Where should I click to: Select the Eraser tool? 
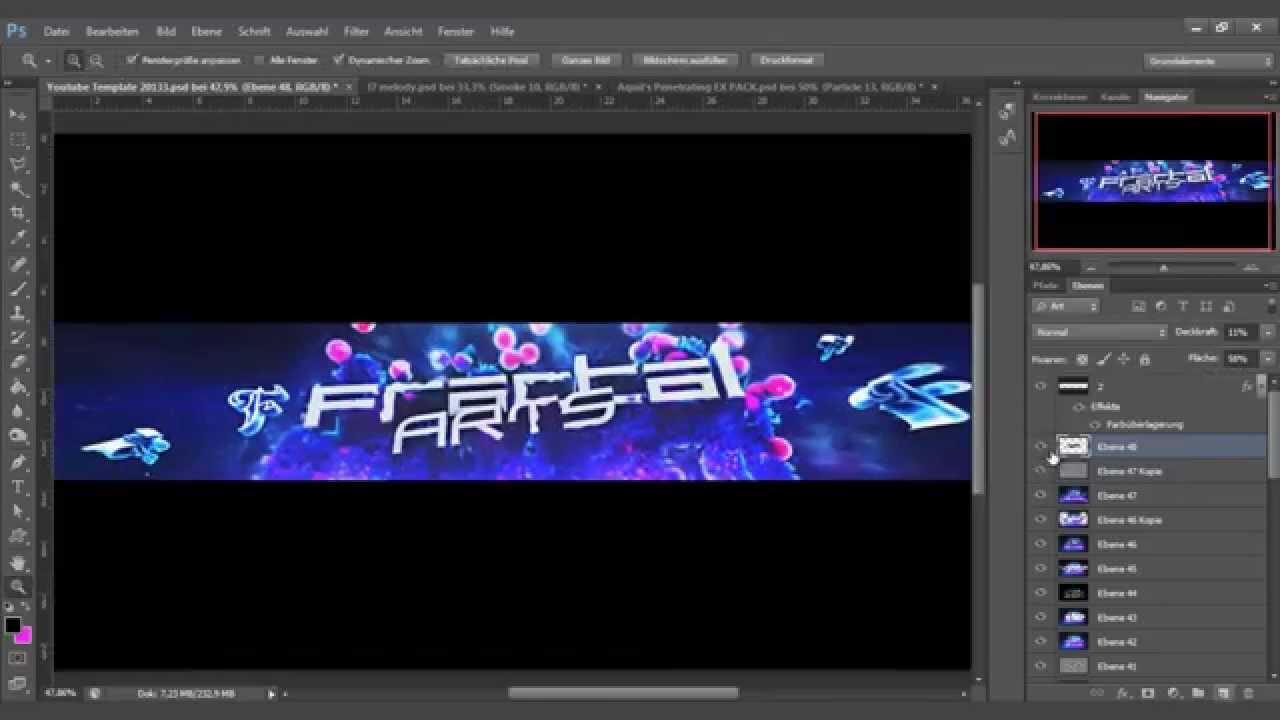pos(18,363)
